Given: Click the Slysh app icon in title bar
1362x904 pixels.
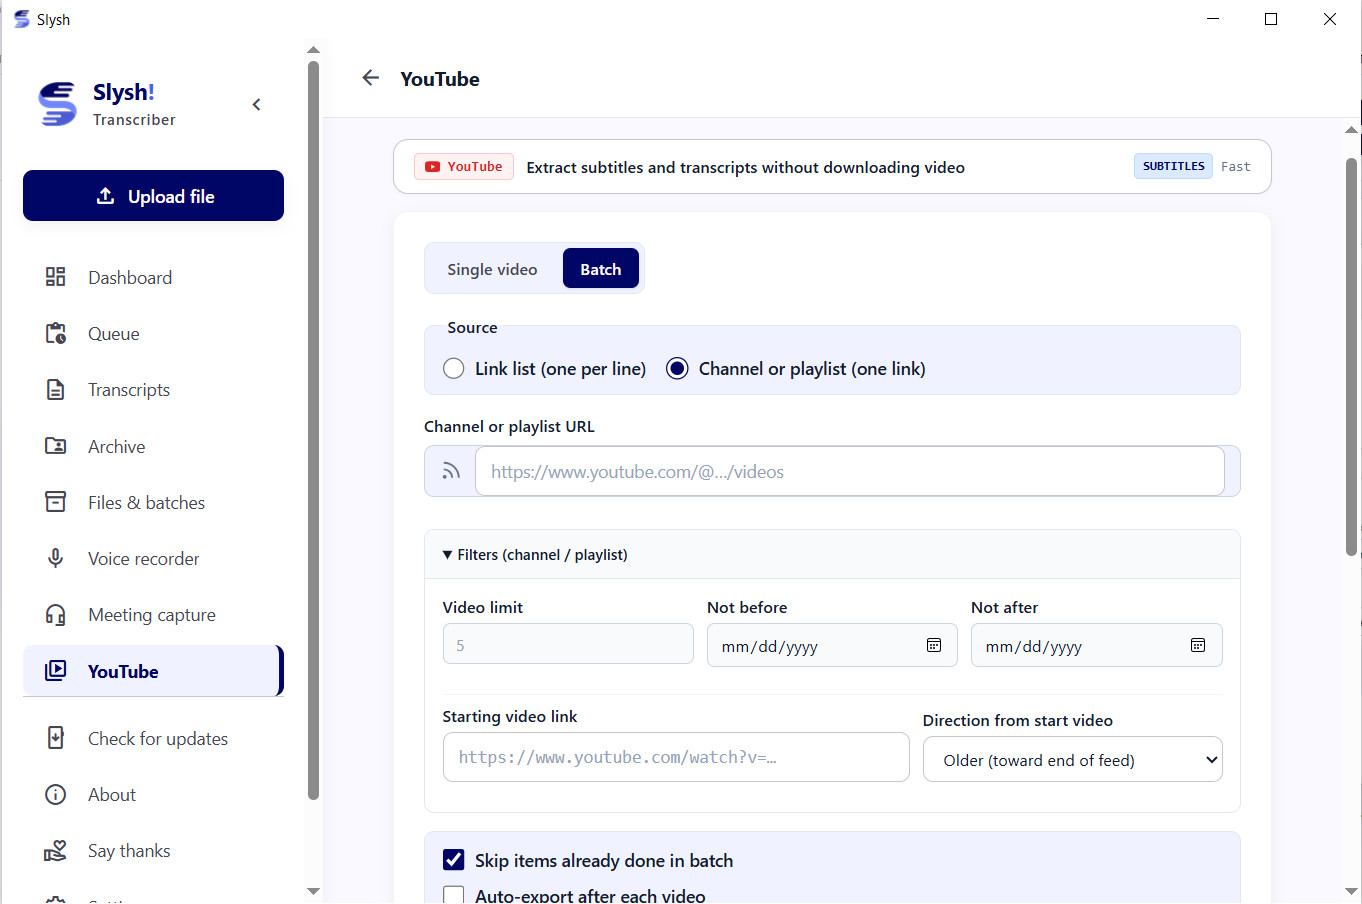Looking at the screenshot, I should click(x=22, y=19).
